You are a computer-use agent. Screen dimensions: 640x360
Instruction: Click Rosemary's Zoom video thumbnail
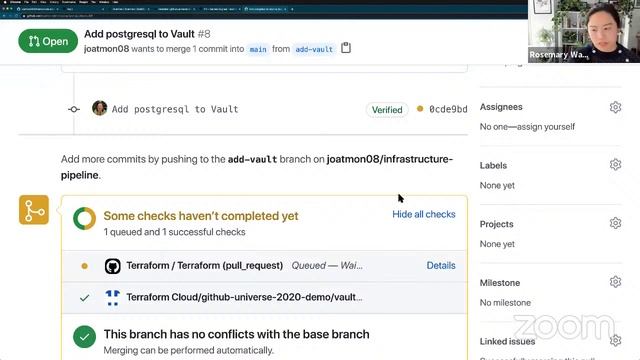click(584, 31)
